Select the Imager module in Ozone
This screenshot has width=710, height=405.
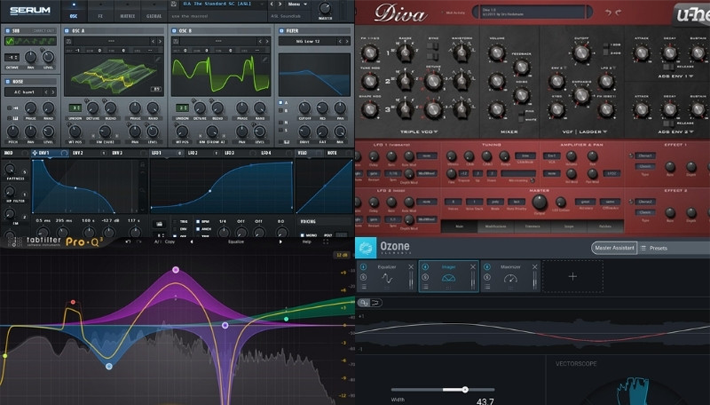pos(448,276)
